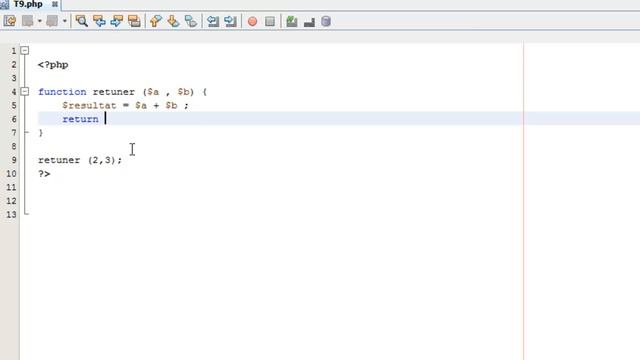
Task: Collapse the code fold at line 1
Action: click(x=25, y=51)
